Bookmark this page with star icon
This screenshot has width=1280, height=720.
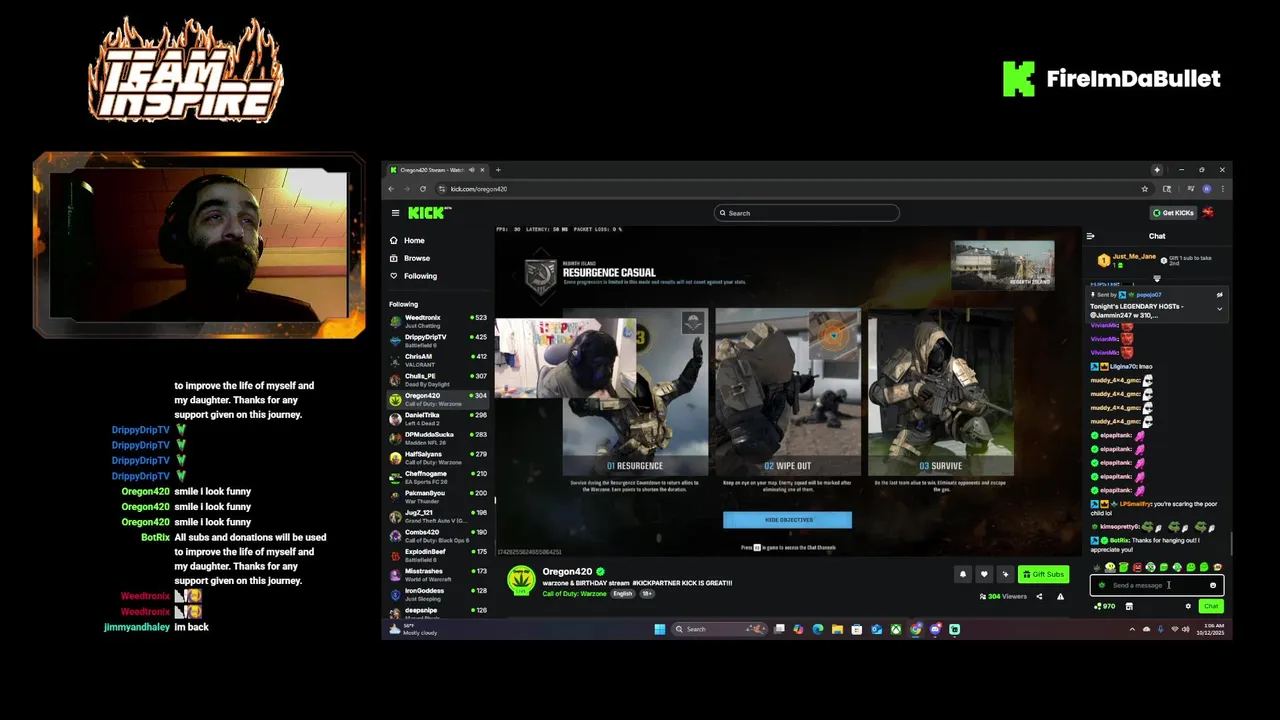(x=1145, y=189)
